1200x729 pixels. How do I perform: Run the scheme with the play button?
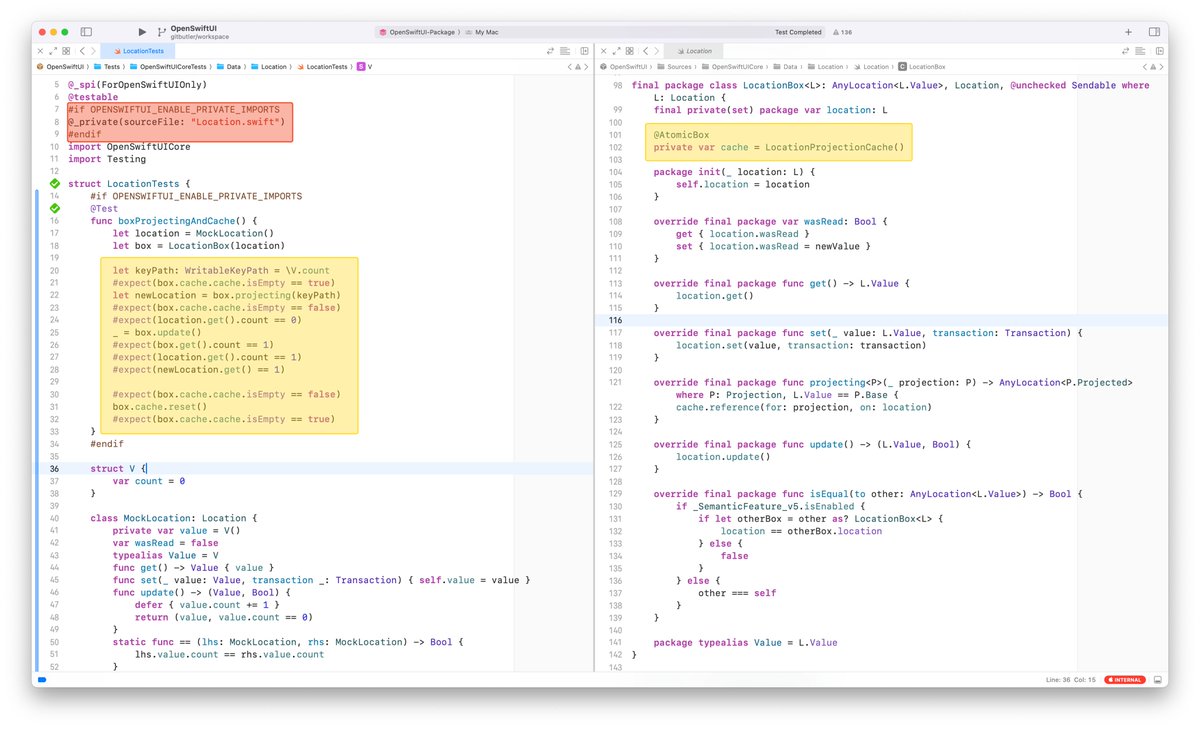pyautogui.click(x=142, y=32)
